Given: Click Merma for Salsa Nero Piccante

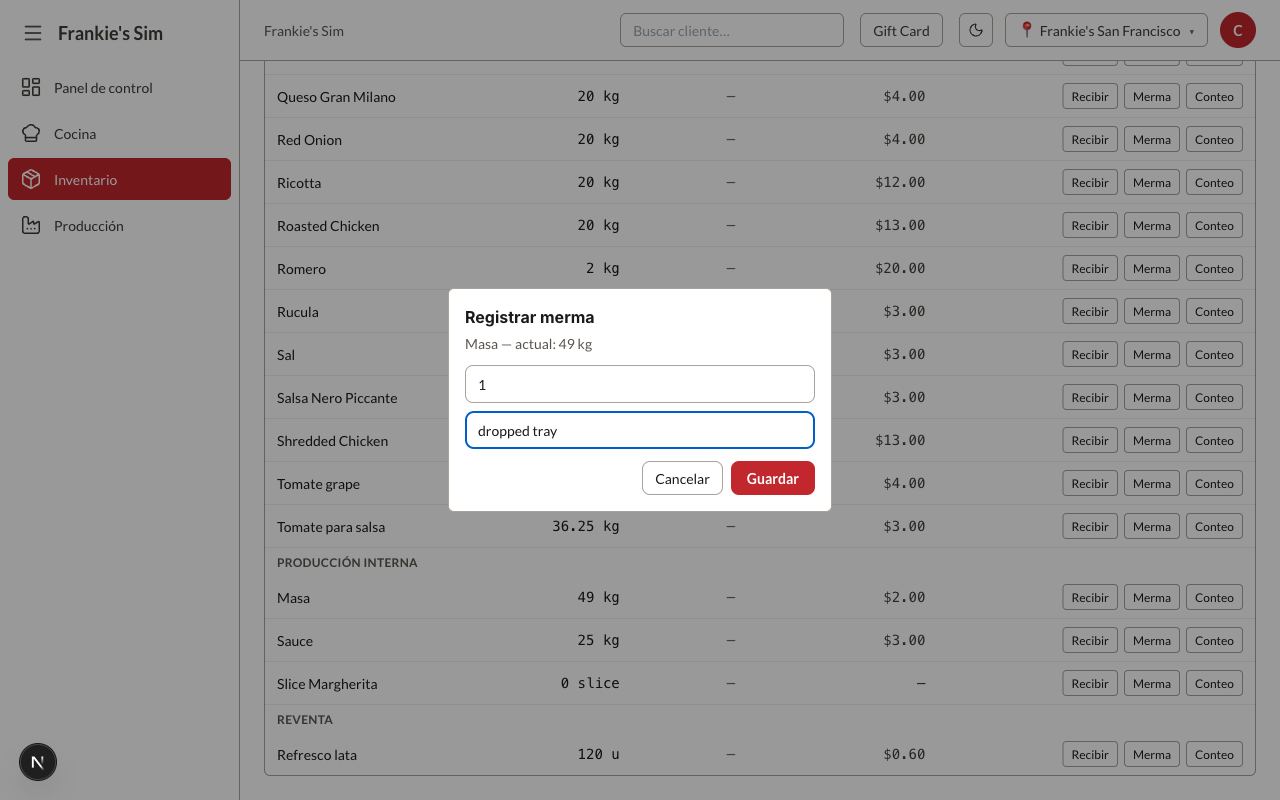Looking at the screenshot, I should point(1152,398).
